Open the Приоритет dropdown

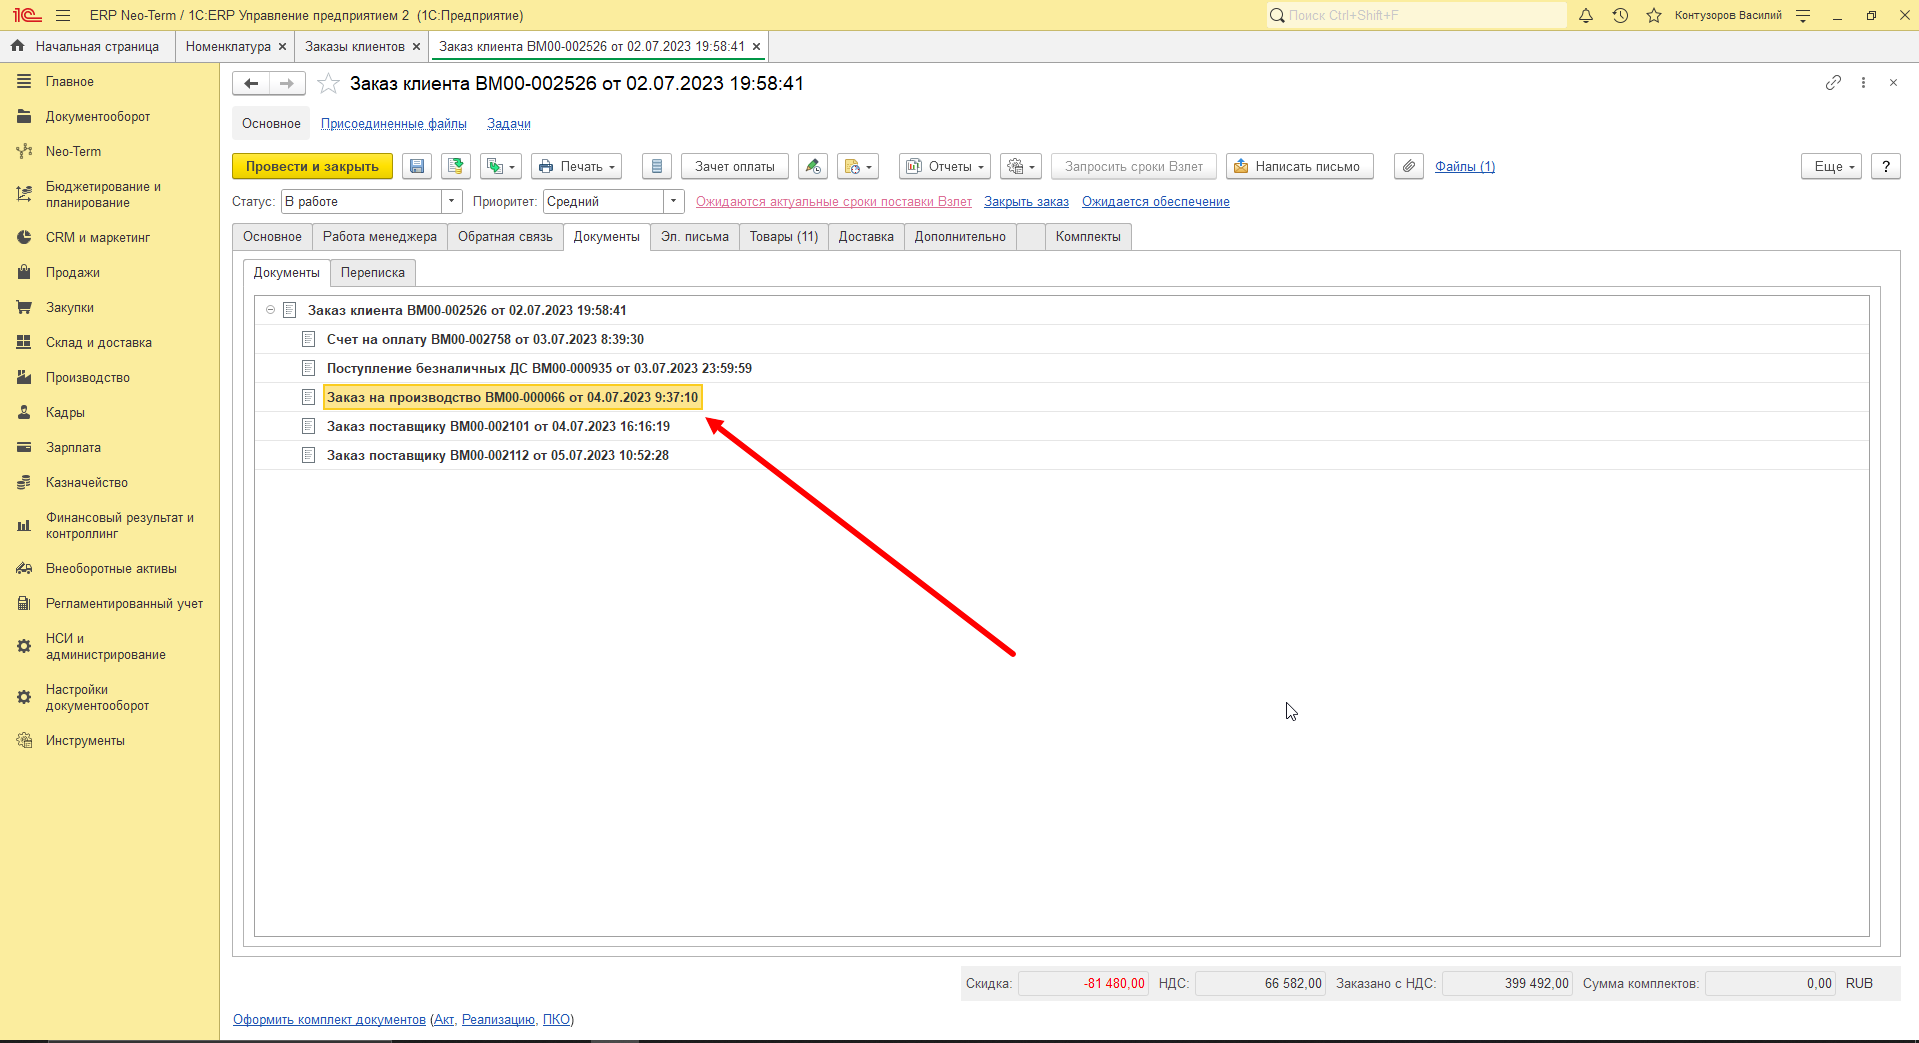(x=674, y=202)
